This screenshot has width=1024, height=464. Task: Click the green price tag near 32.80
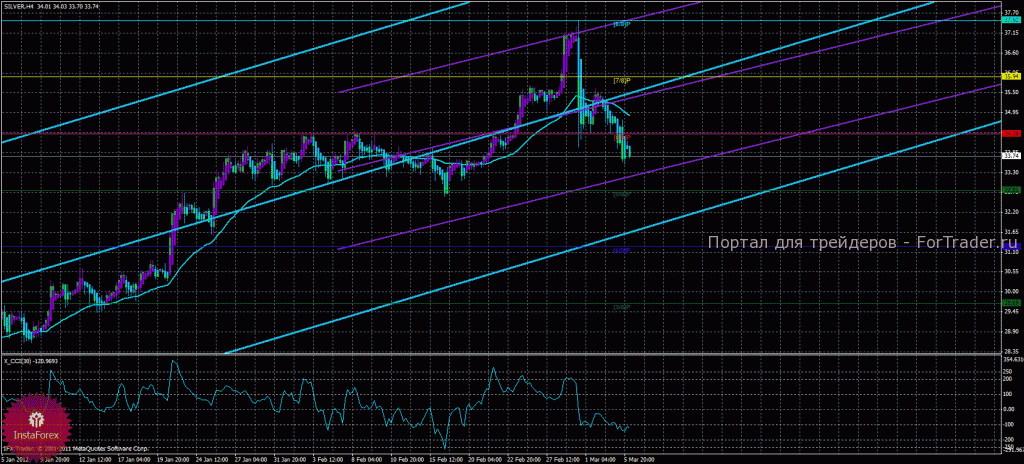point(1012,190)
